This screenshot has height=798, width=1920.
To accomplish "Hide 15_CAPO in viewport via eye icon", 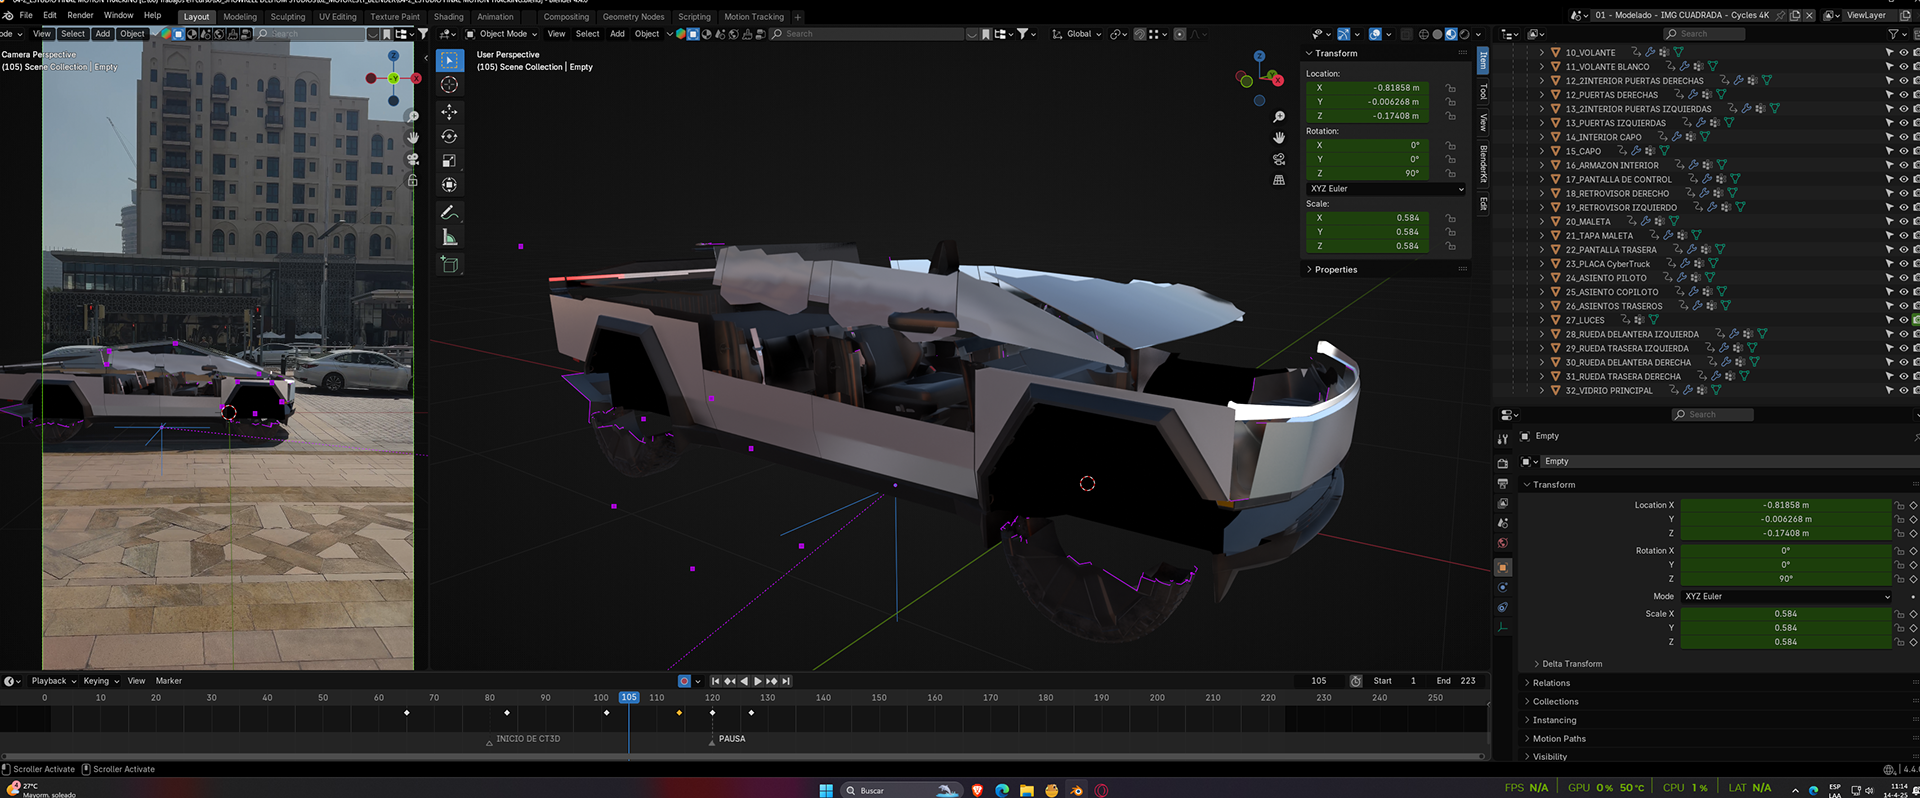I will (1903, 151).
